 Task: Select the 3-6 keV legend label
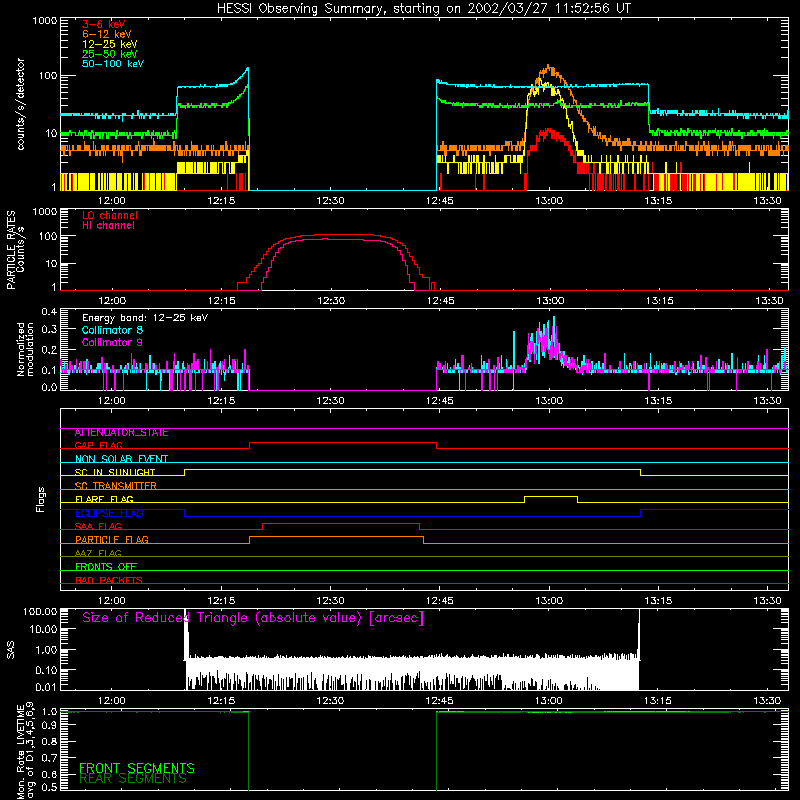coord(104,24)
